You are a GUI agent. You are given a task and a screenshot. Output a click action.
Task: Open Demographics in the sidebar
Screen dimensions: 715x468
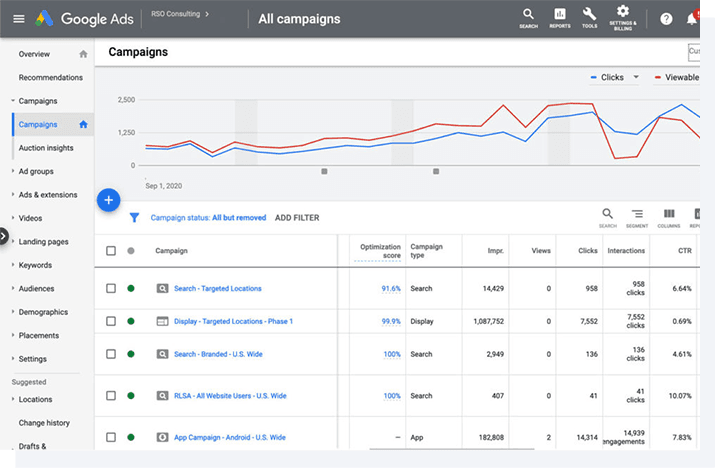(x=43, y=312)
